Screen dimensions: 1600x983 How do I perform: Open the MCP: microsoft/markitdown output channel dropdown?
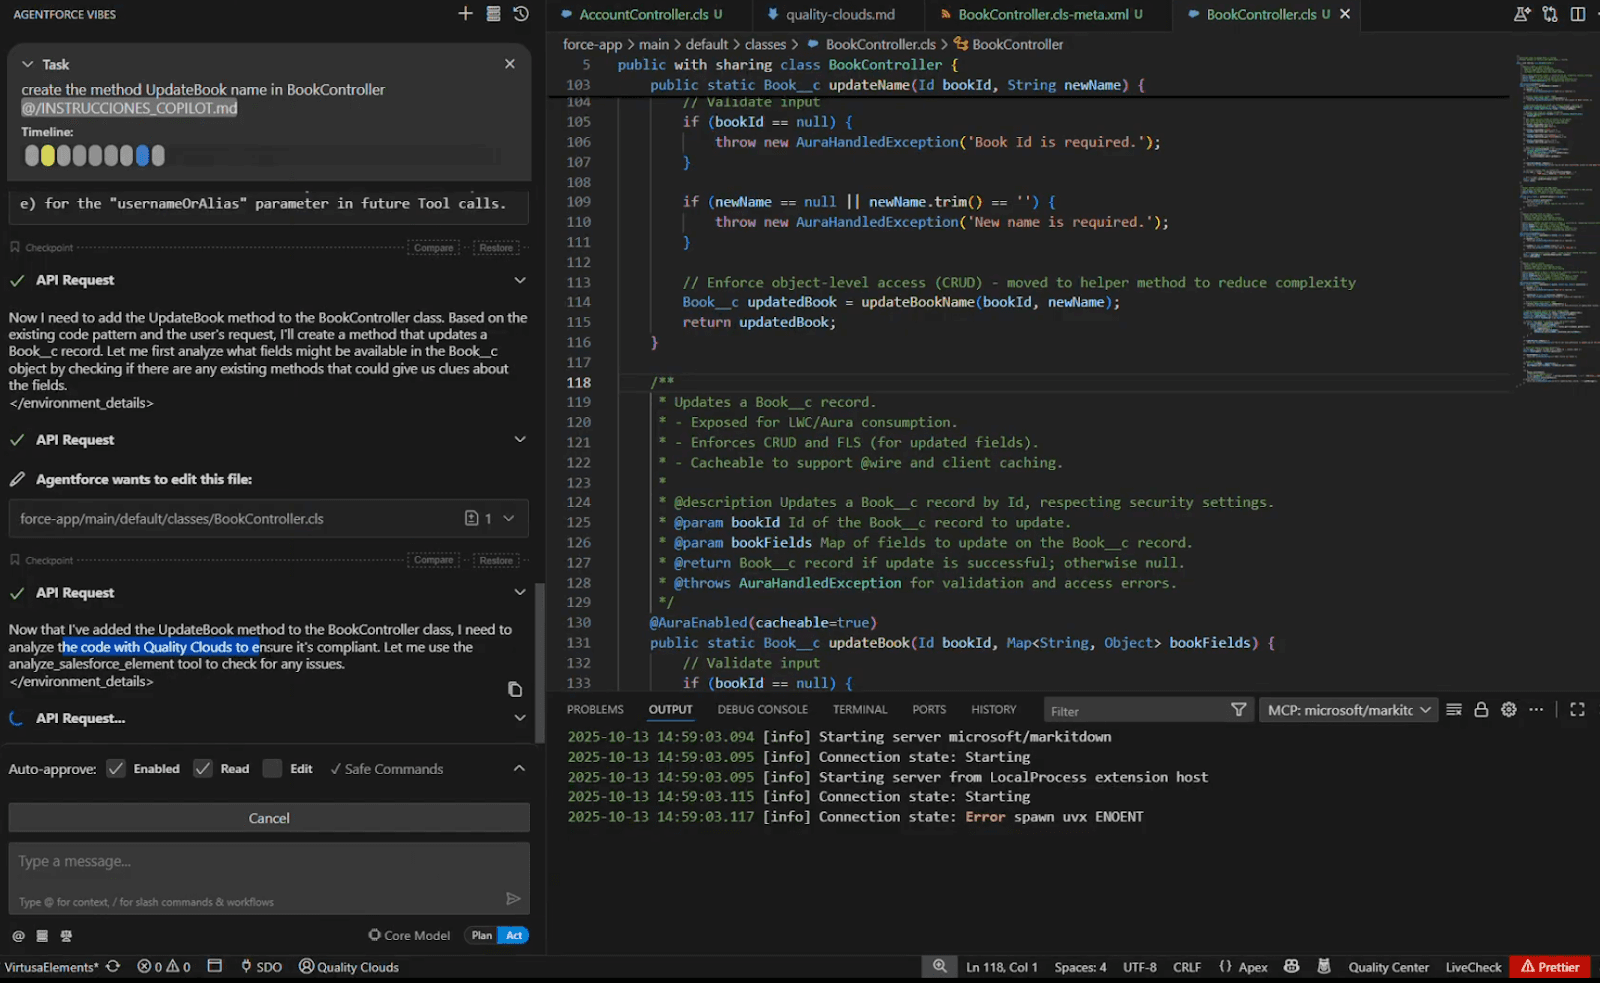point(1348,710)
